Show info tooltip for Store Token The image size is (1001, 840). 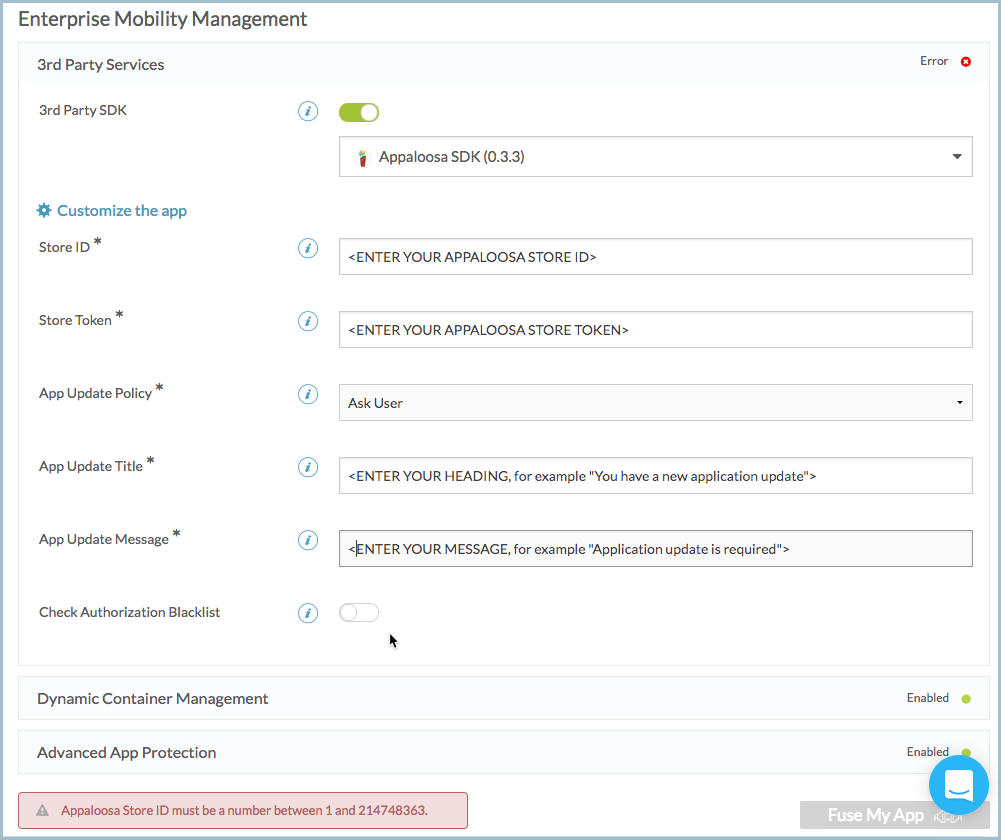coord(308,321)
